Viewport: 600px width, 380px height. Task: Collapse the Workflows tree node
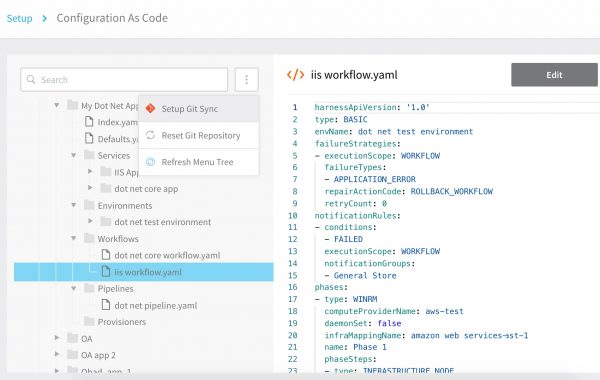73,238
